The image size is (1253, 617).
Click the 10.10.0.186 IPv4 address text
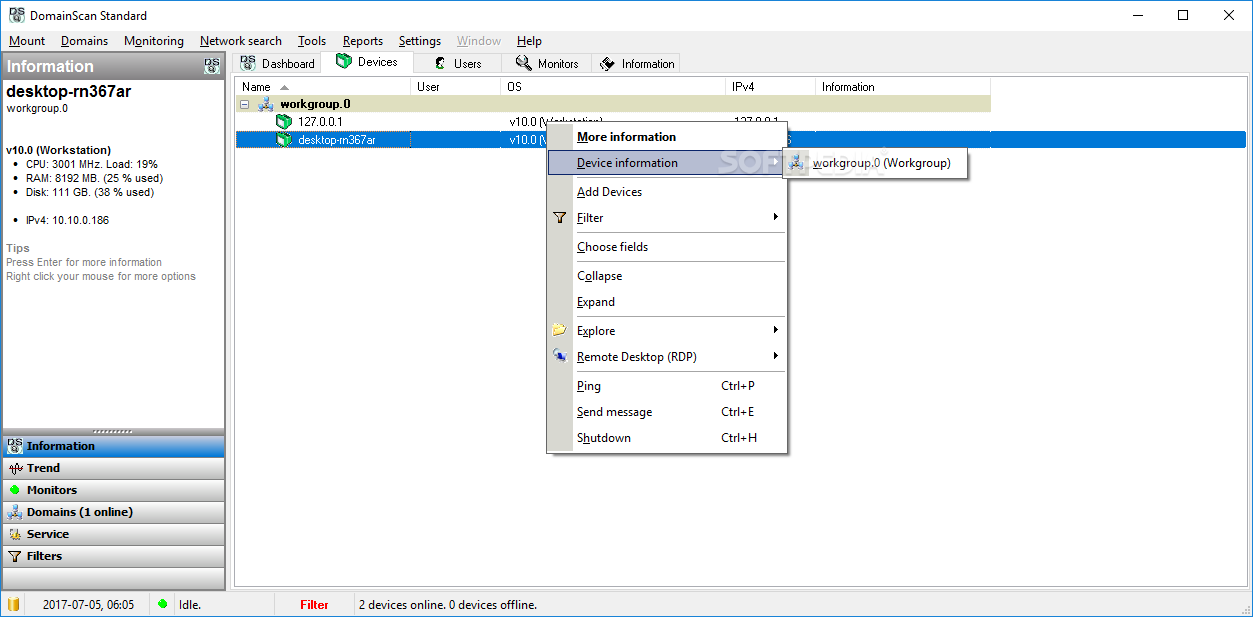(81, 220)
